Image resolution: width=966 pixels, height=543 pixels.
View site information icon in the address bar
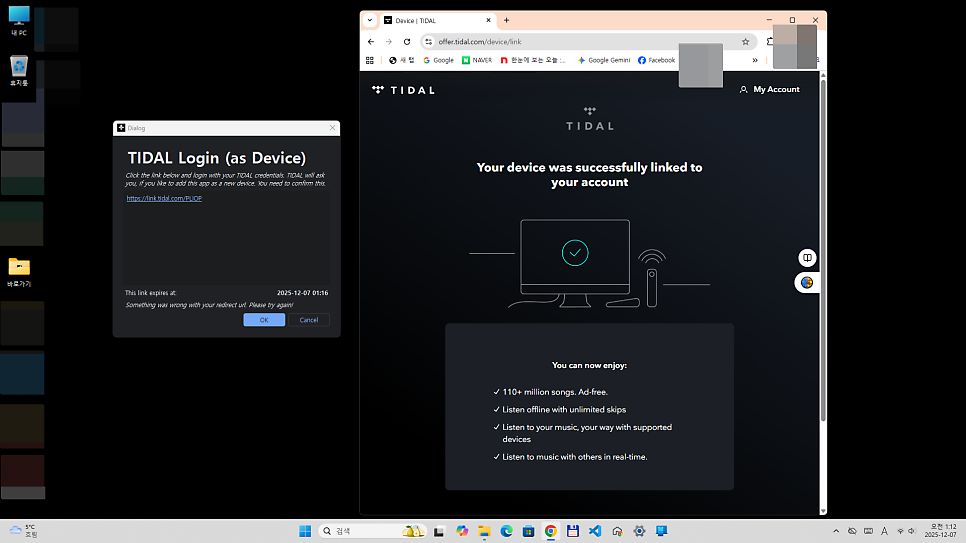[x=429, y=42]
